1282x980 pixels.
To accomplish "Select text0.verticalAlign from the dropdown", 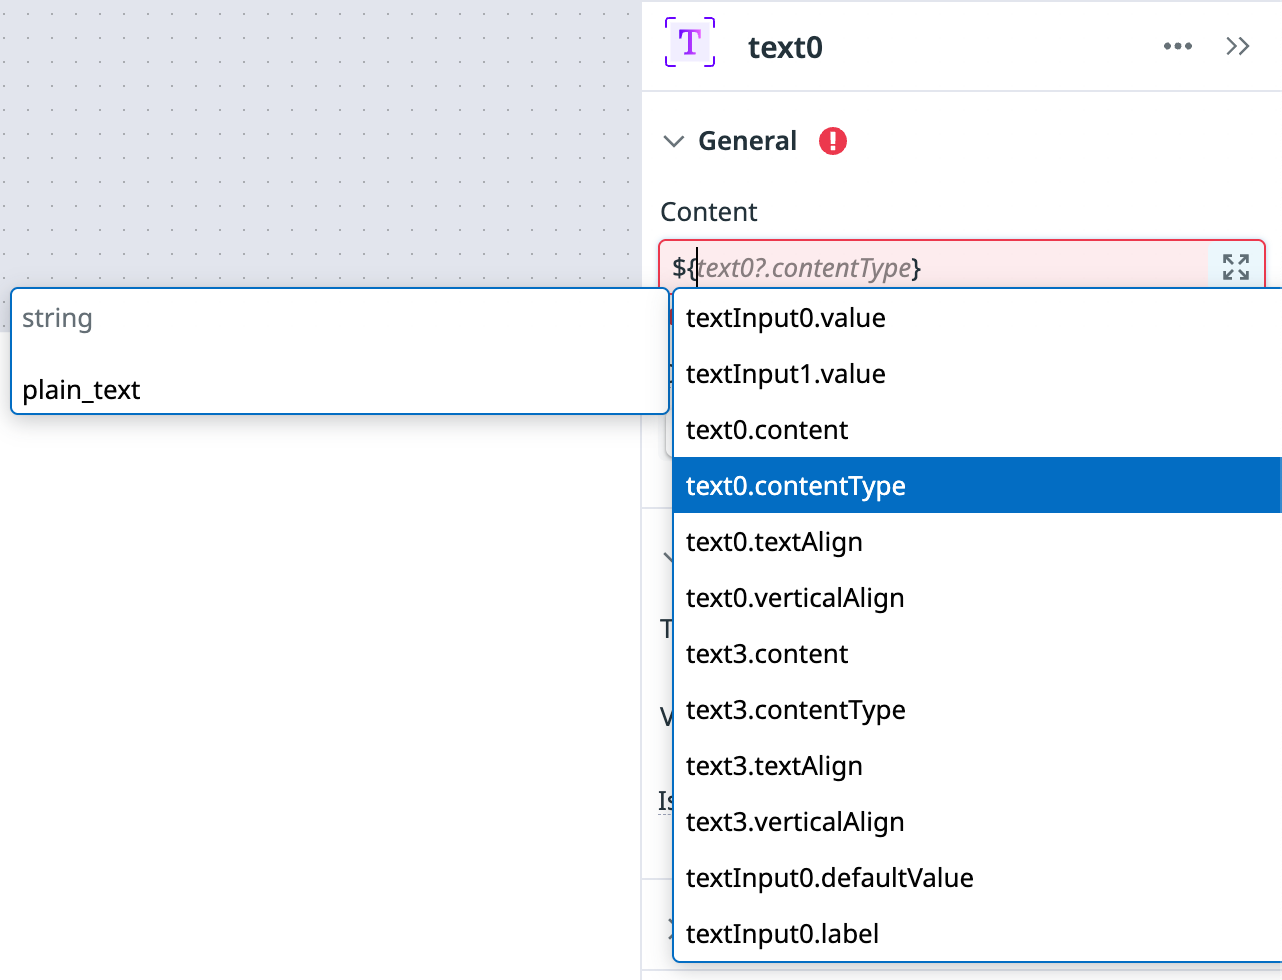I will tap(795, 598).
